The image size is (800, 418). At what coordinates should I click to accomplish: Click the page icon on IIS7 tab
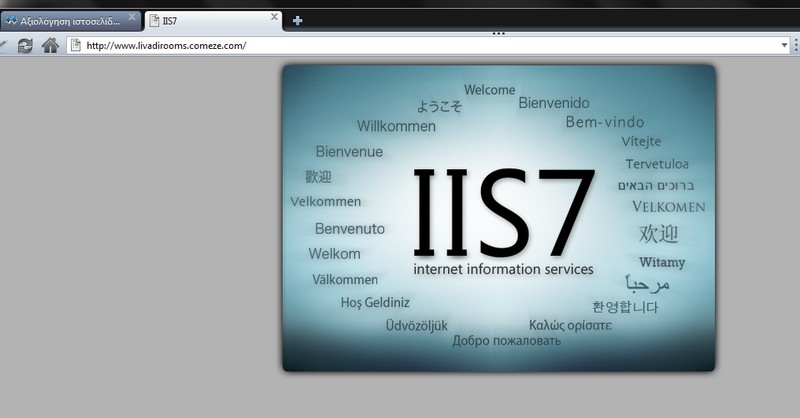[154, 21]
